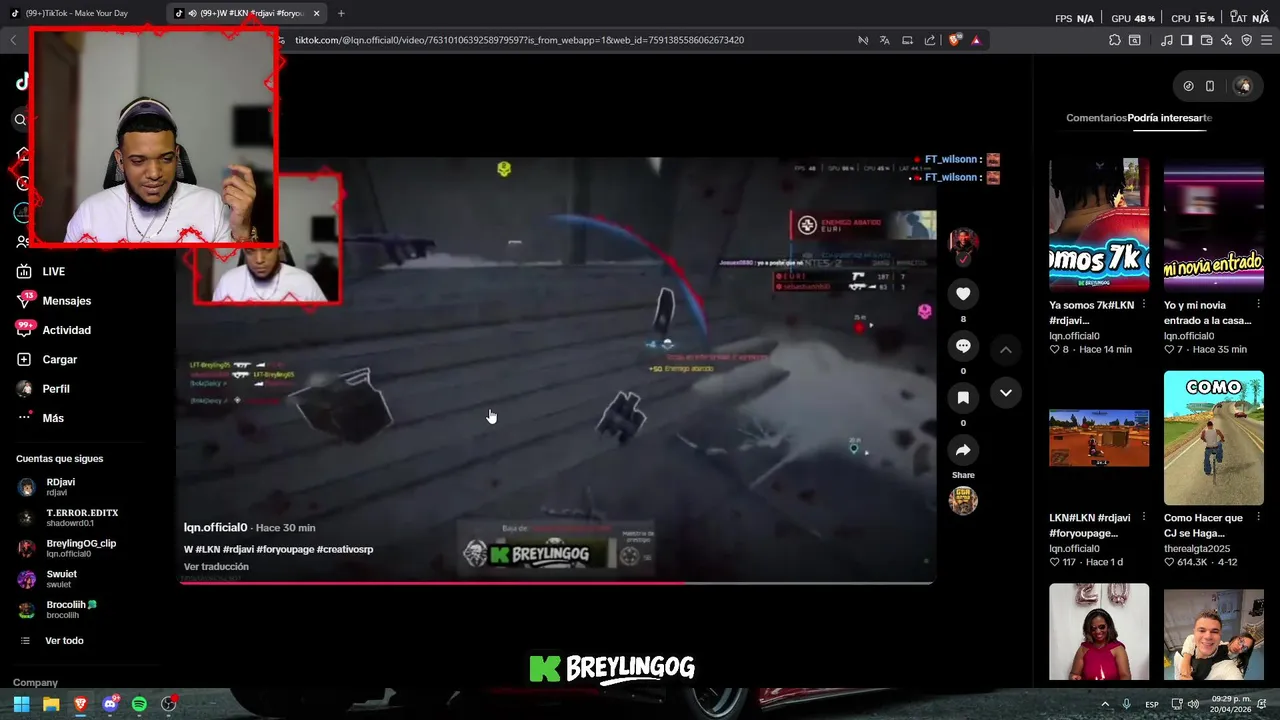Viewport: 1280px width, 720px height.
Task: Click Ver traducción under the caption
Action: coord(216,567)
